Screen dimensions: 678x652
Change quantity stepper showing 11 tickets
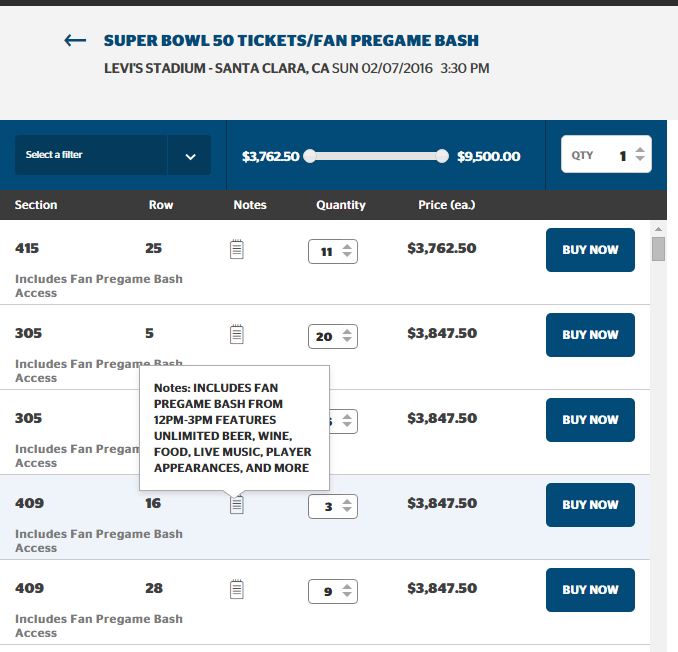tap(333, 251)
